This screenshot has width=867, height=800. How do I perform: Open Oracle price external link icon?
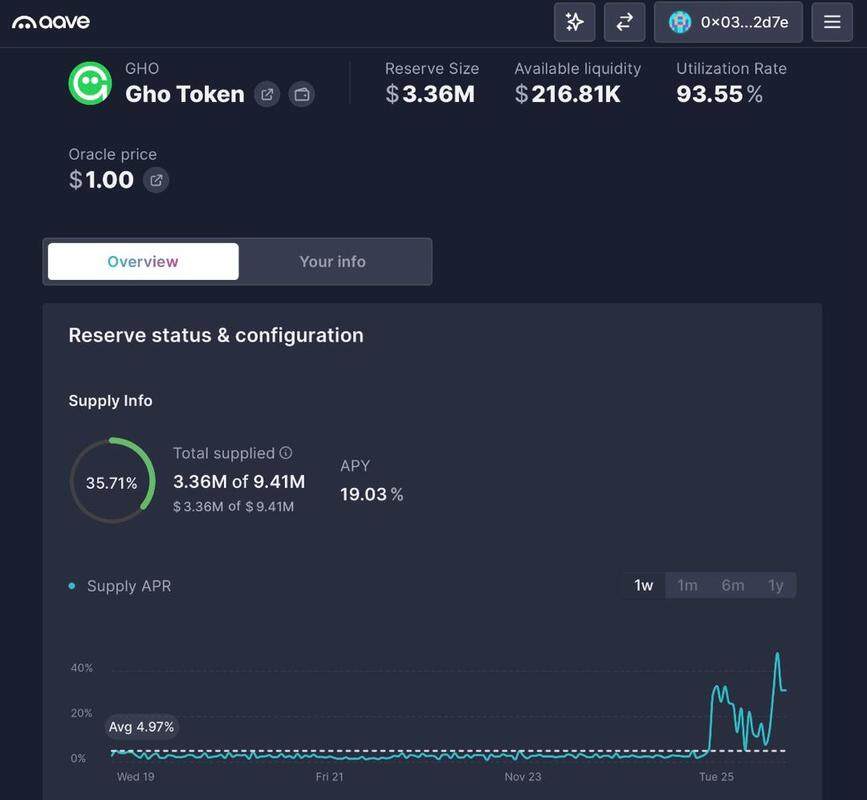point(156,181)
